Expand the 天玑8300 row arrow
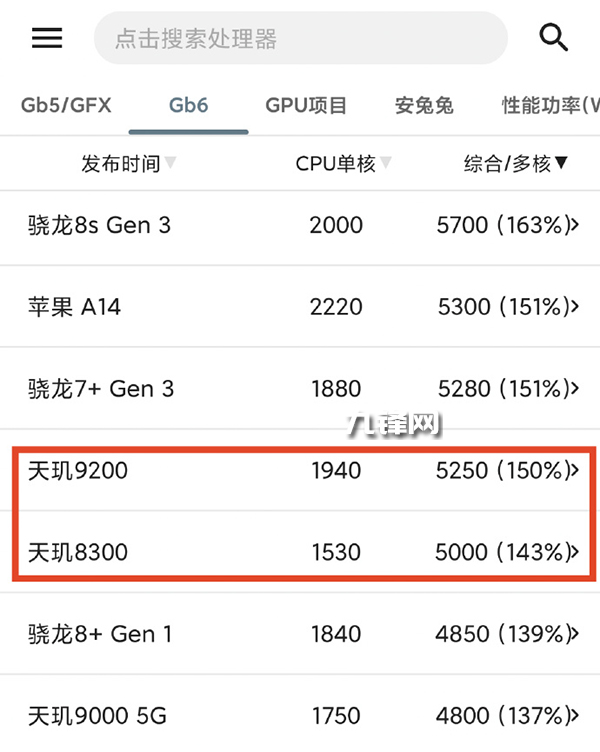 [x=574, y=551]
